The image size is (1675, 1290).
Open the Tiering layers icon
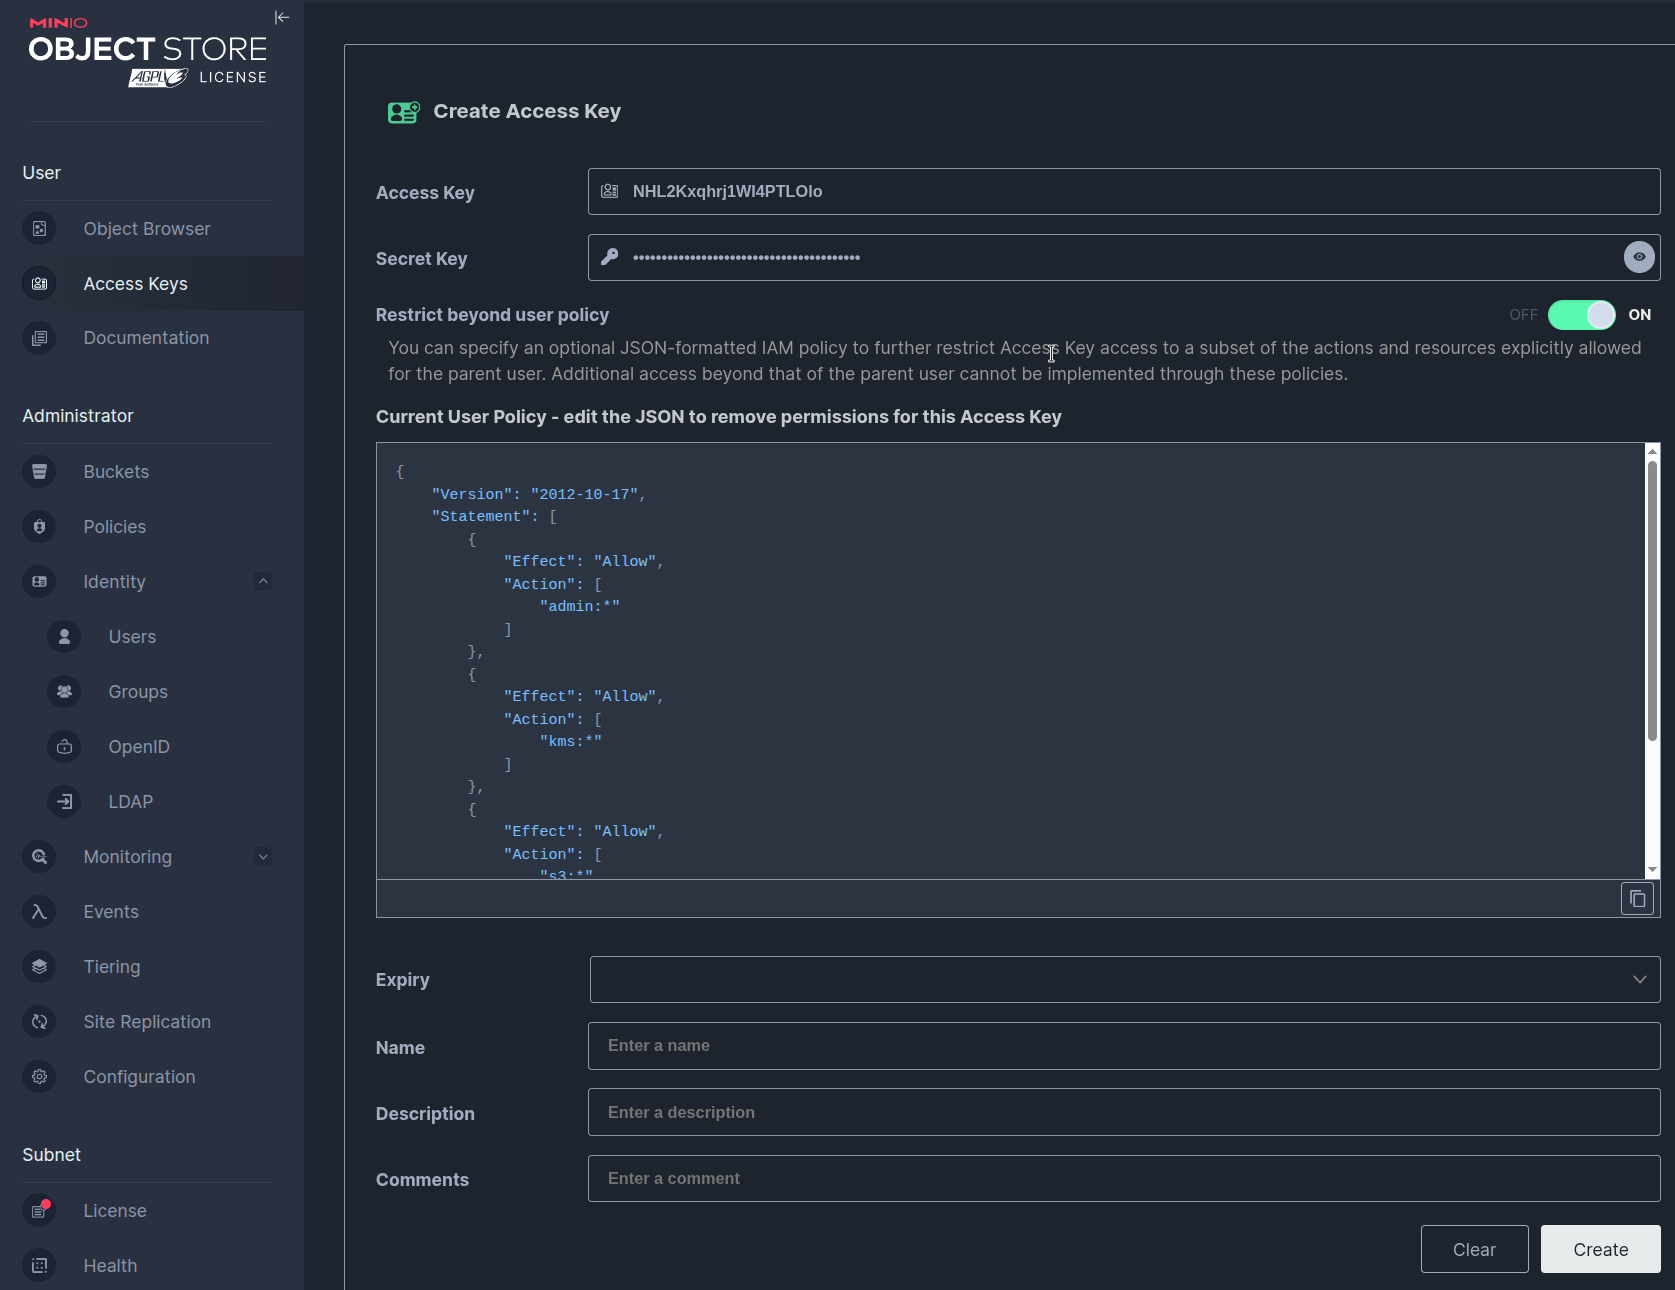[x=39, y=967]
